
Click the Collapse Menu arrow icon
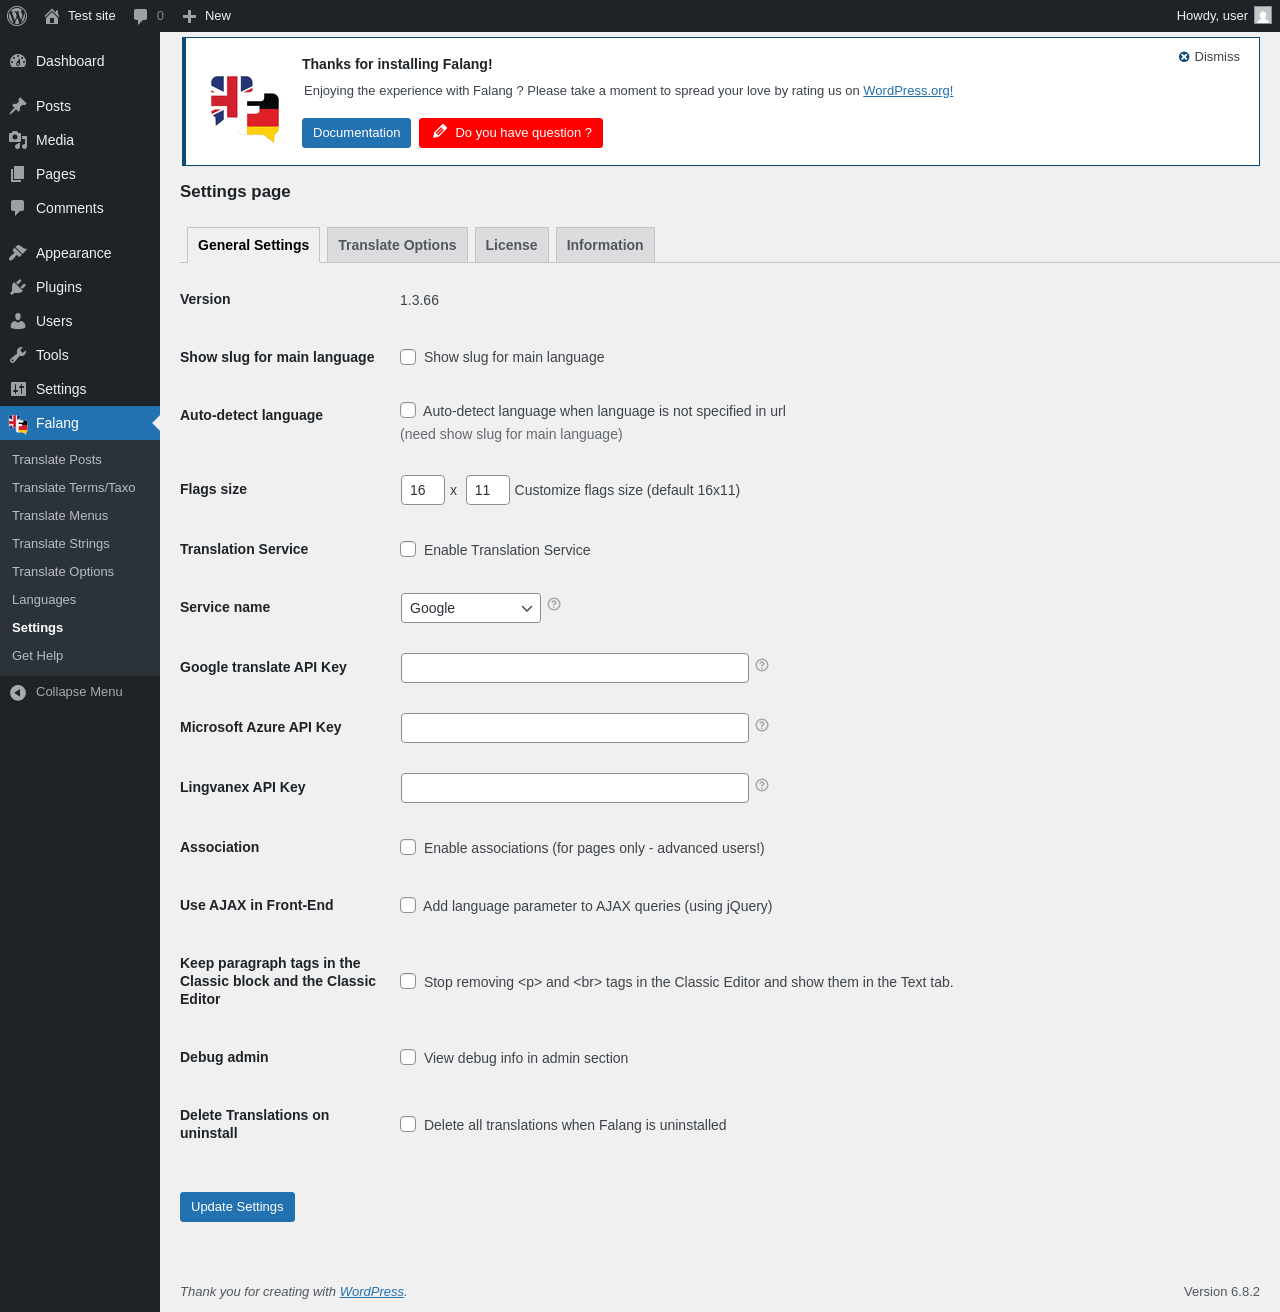click(18, 692)
